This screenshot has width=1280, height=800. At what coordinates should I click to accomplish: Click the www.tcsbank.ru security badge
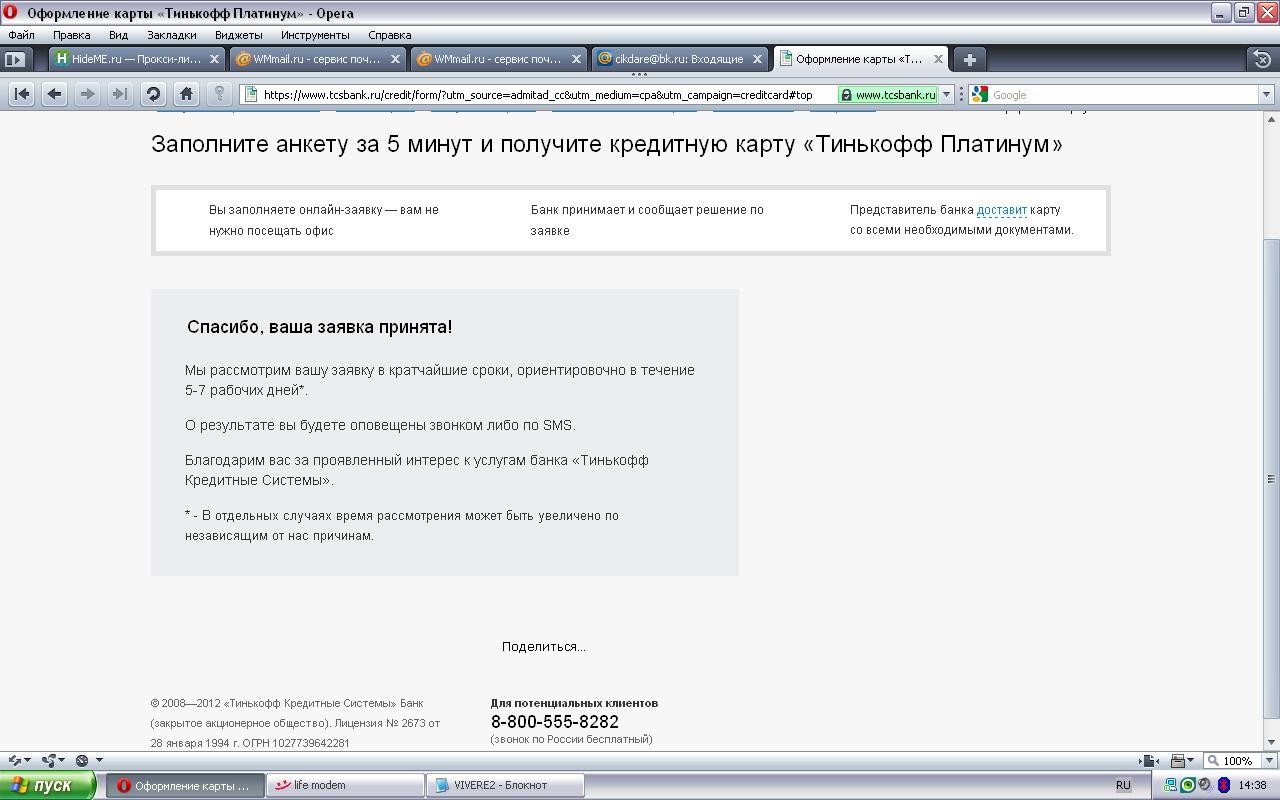pos(888,95)
